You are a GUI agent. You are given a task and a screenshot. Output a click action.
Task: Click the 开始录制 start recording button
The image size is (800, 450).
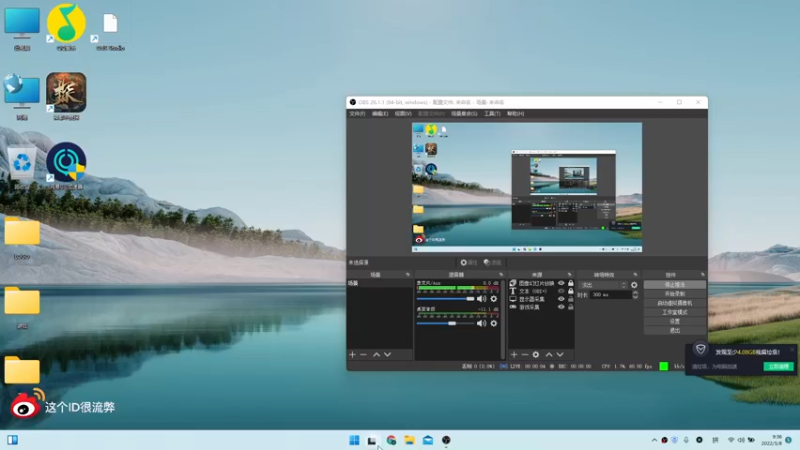coord(674,294)
